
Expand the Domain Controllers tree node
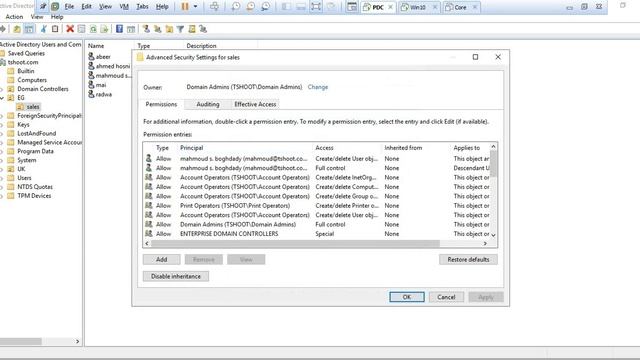click(2, 89)
